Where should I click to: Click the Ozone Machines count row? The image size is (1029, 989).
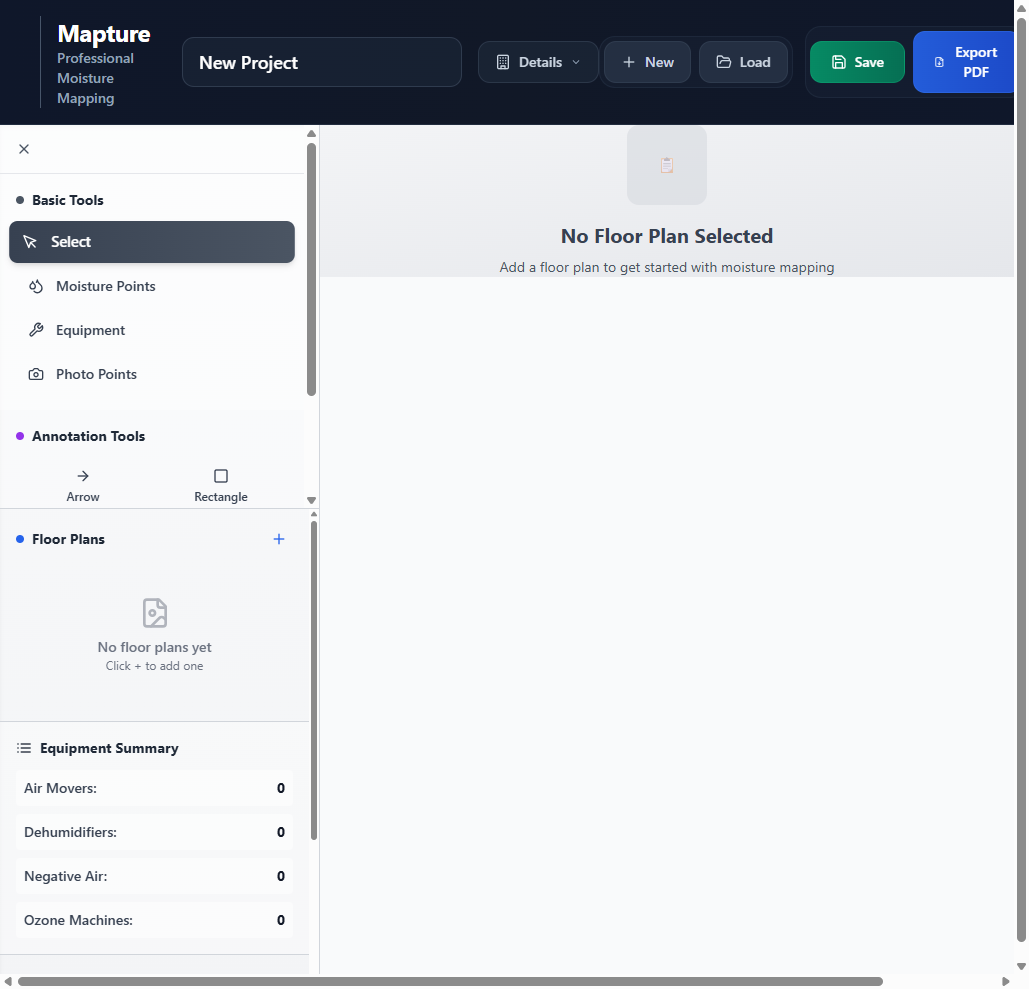click(x=154, y=920)
